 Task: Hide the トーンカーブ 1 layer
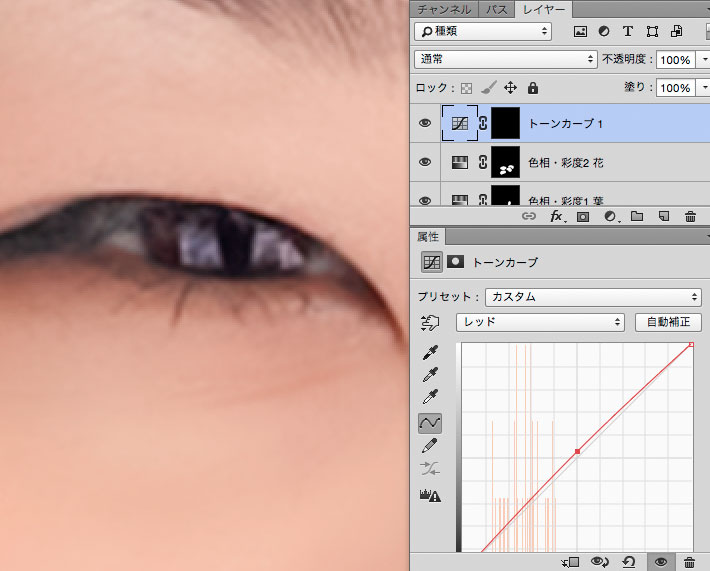point(425,124)
